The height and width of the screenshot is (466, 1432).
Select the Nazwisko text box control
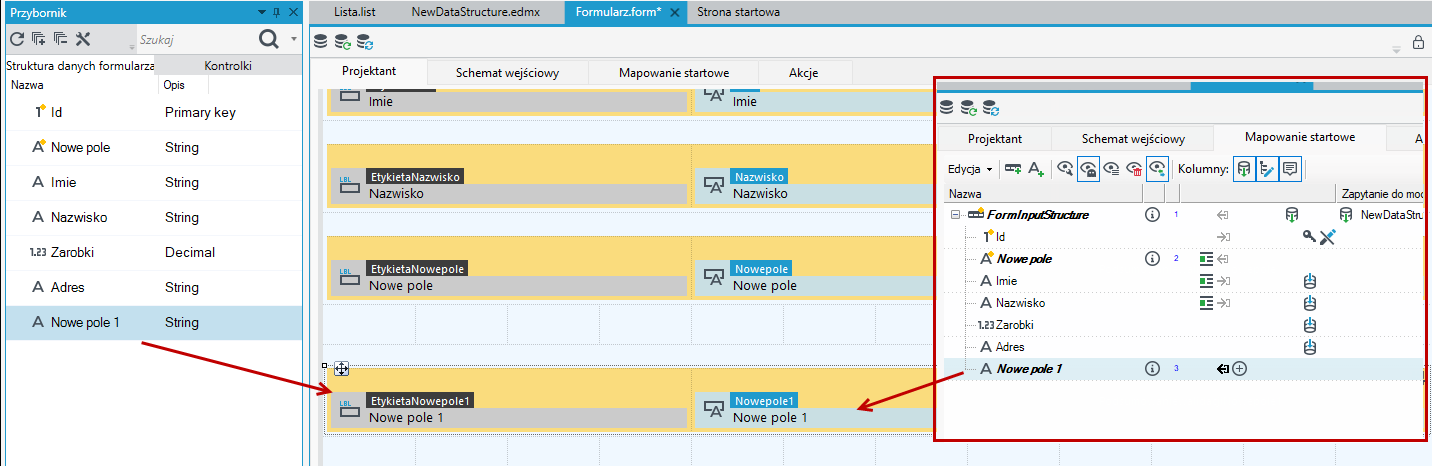pyautogui.click(x=812, y=185)
